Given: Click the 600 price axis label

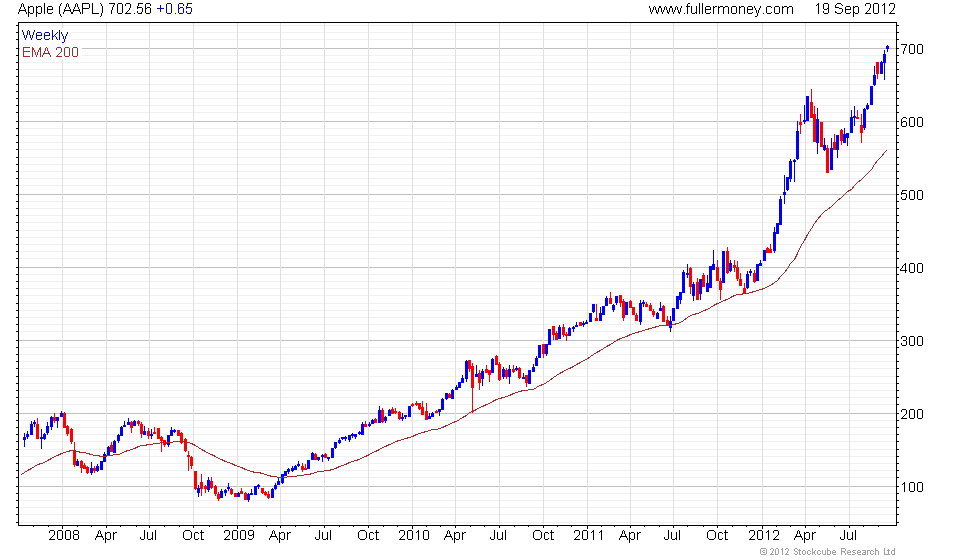Looking at the screenshot, I should point(912,122).
